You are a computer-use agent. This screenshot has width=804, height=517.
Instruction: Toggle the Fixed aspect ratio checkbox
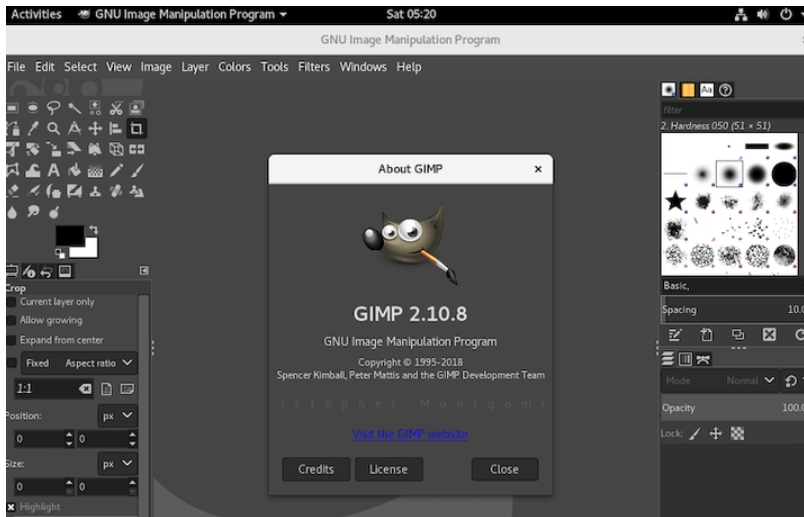click(x=11, y=363)
